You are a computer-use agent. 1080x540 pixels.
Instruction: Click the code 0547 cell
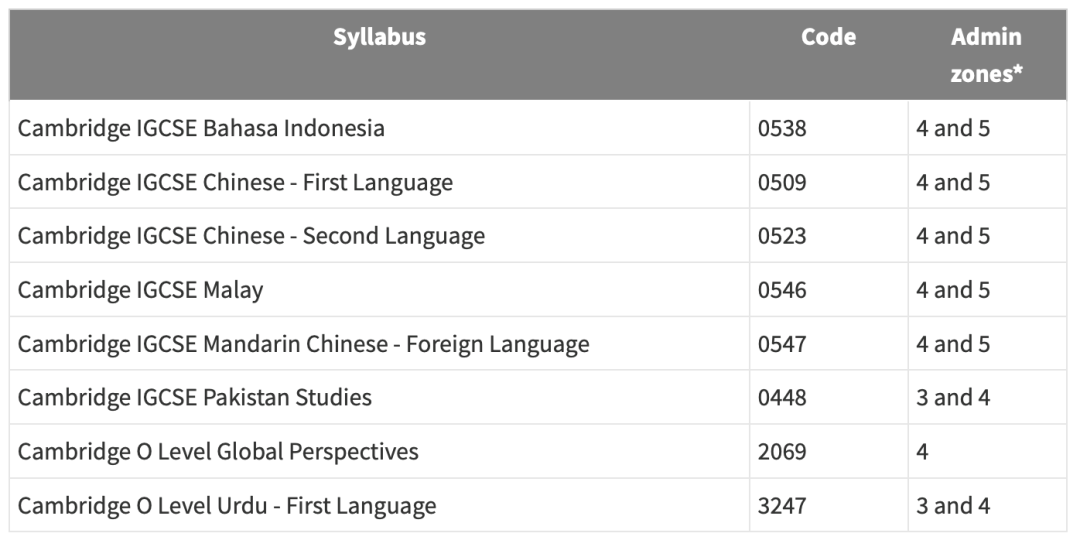pos(782,345)
